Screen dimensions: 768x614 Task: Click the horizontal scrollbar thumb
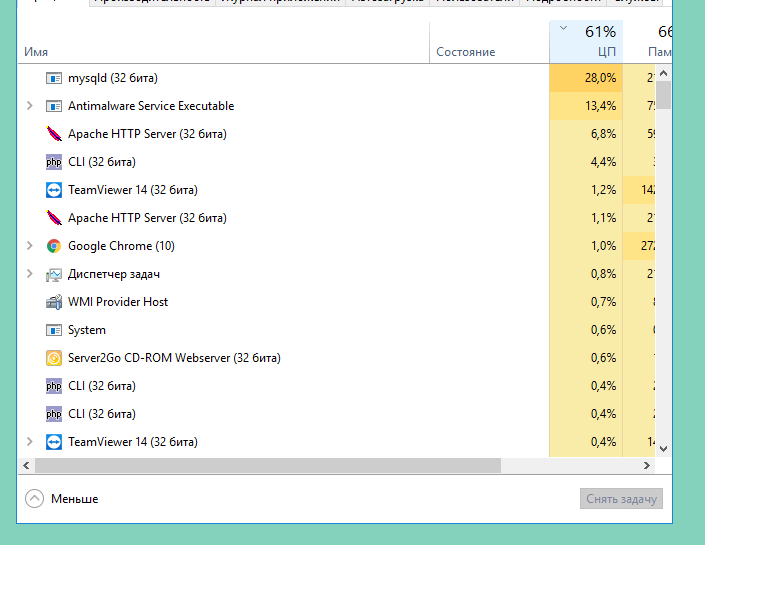point(268,466)
